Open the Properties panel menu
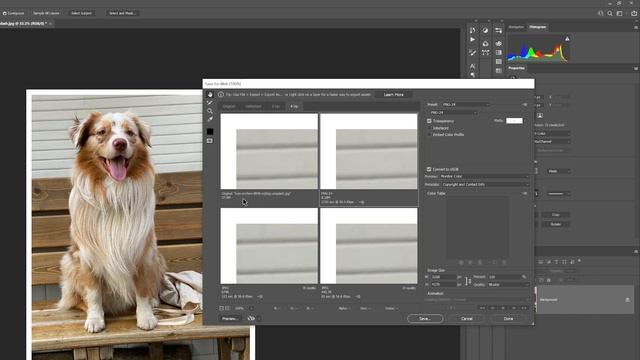The height and width of the screenshot is (360, 640). pyautogui.click(x=636, y=69)
